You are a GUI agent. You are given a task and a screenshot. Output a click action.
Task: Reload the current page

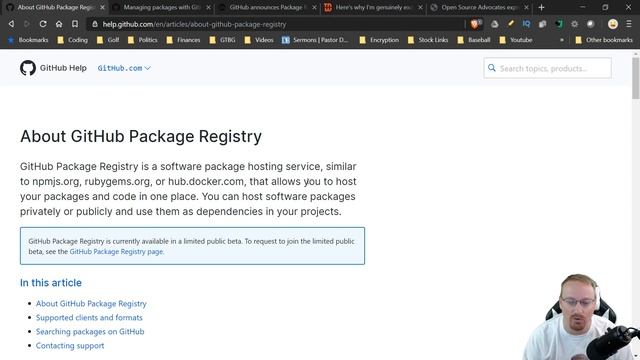click(x=43, y=24)
